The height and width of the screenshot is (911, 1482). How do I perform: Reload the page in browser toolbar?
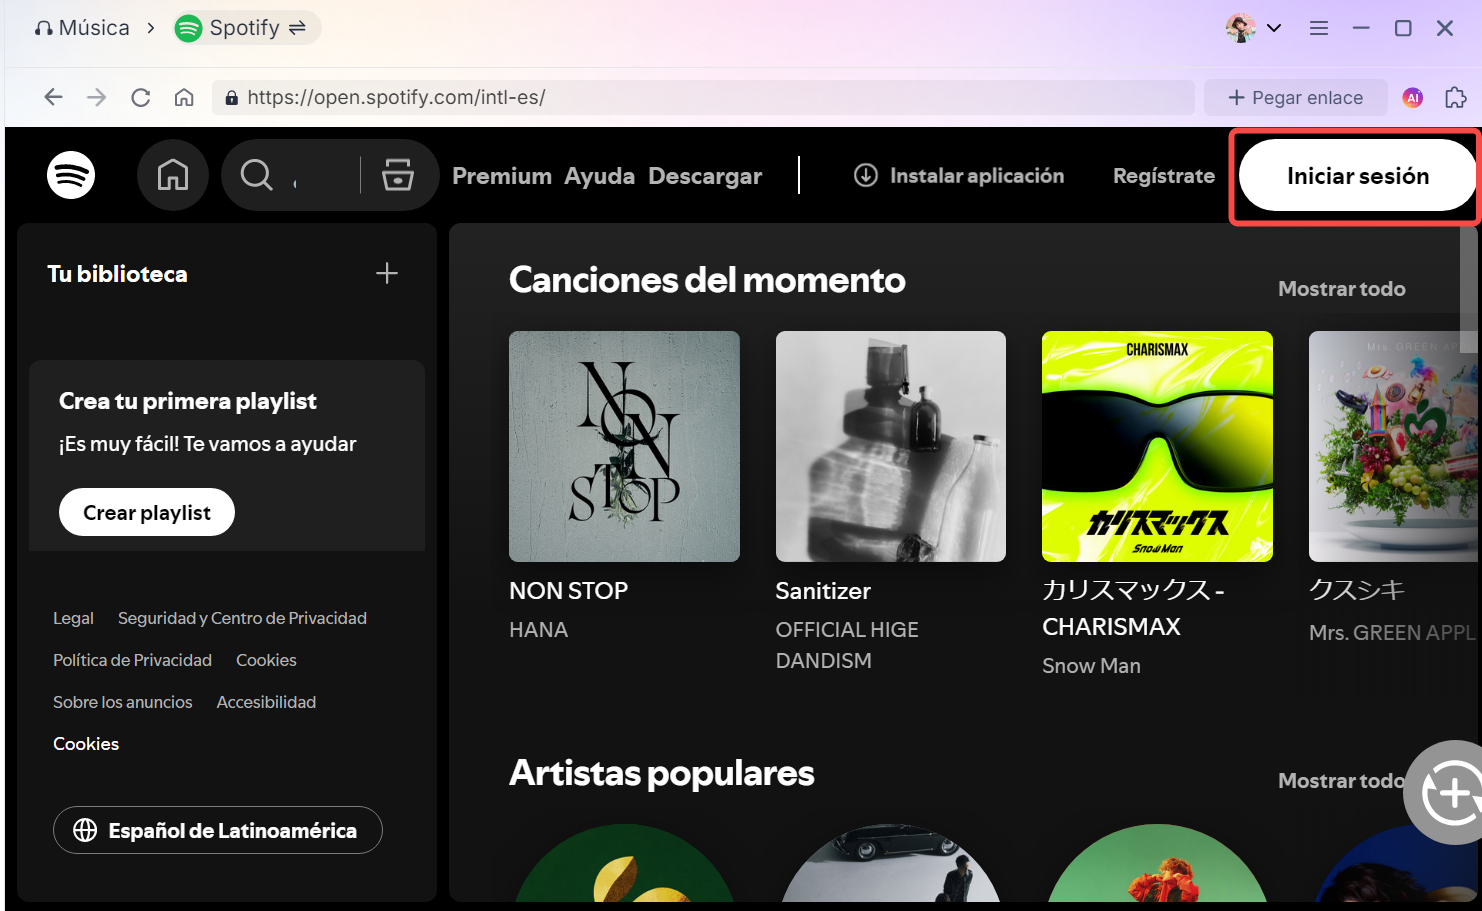point(141,97)
